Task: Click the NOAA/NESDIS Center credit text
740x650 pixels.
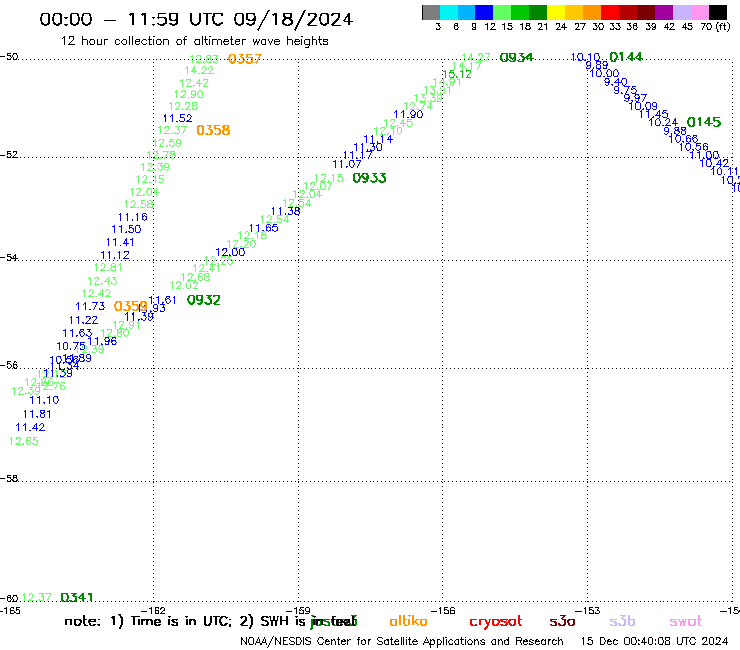Action: pyautogui.click(x=402, y=642)
